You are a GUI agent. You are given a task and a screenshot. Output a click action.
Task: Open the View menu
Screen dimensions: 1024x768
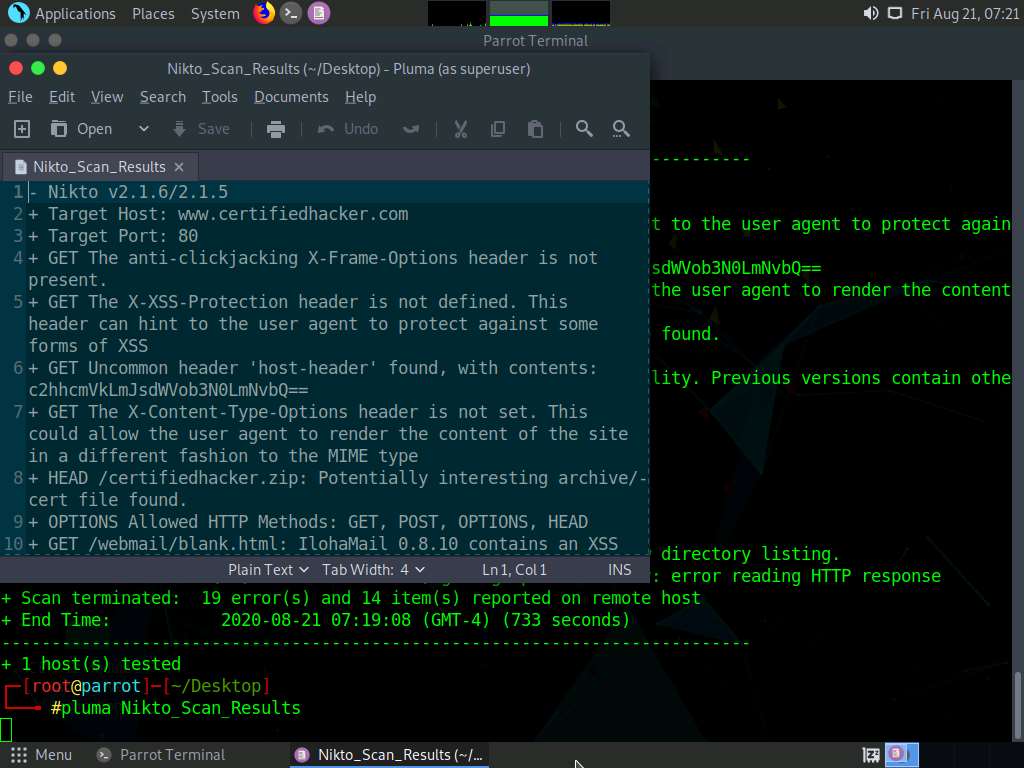click(x=107, y=97)
